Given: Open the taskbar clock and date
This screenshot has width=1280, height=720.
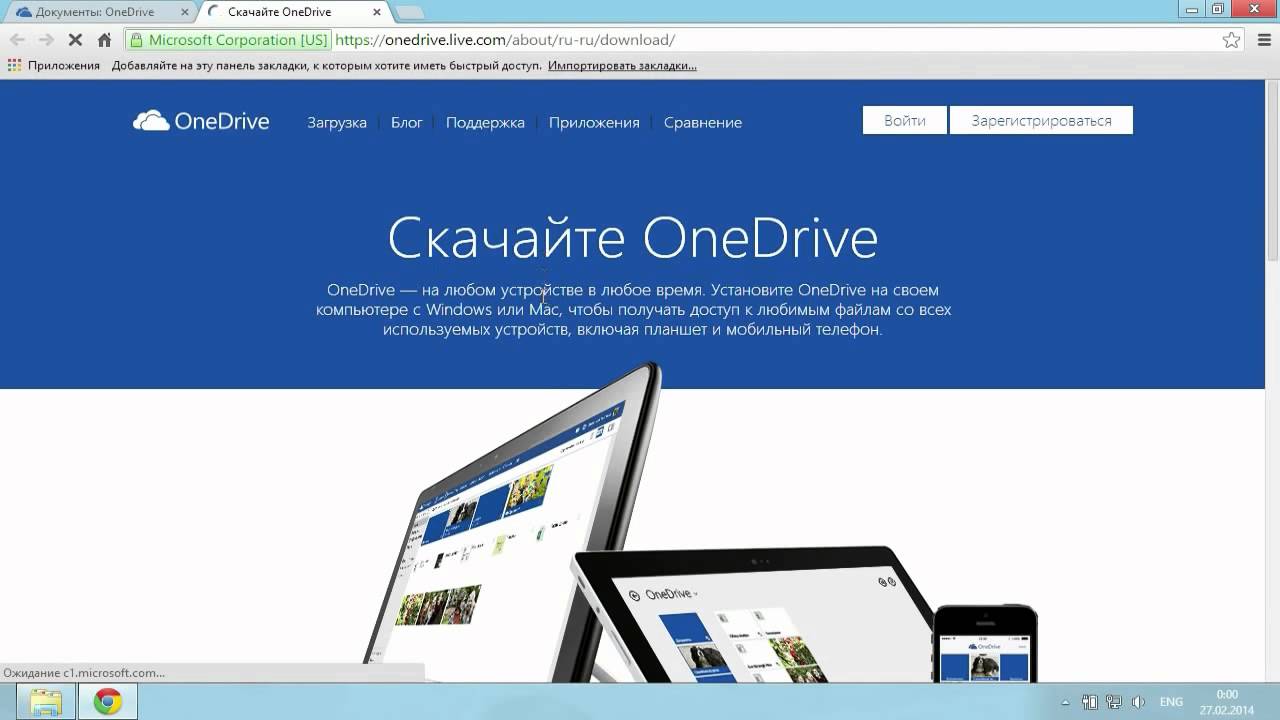Looking at the screenshot, I should 1227,702.
